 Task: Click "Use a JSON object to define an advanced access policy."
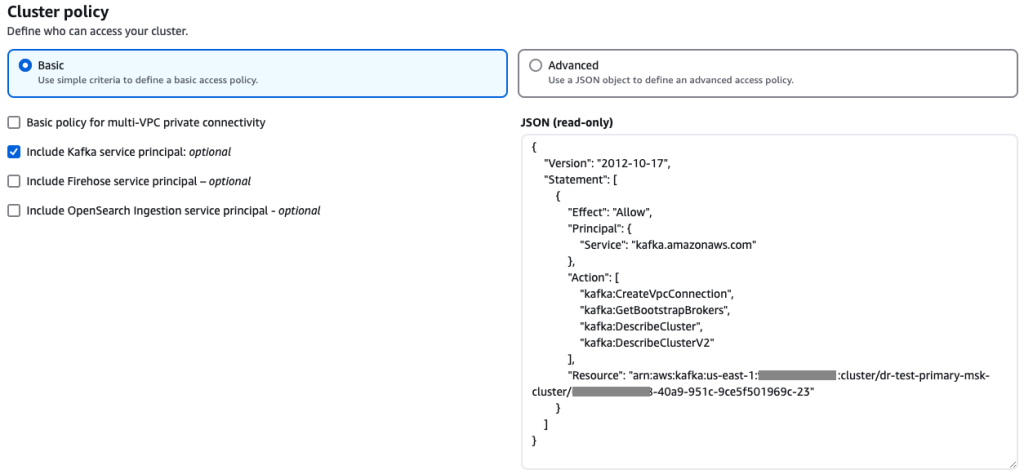(x=671, y=80)
